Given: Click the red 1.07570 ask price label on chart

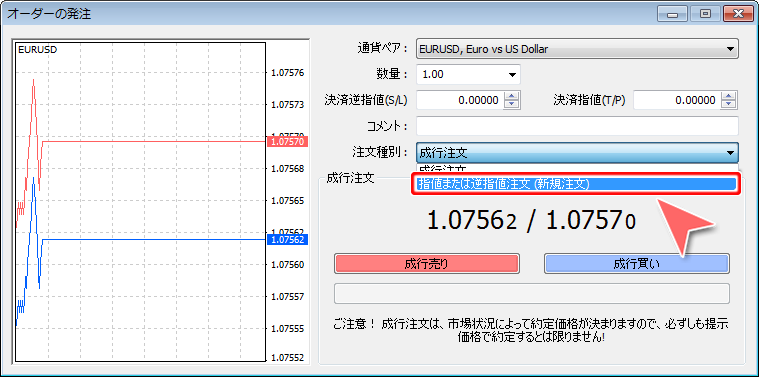Looking at the screenshot, I should pyautogui.click(x=288, y=142).
